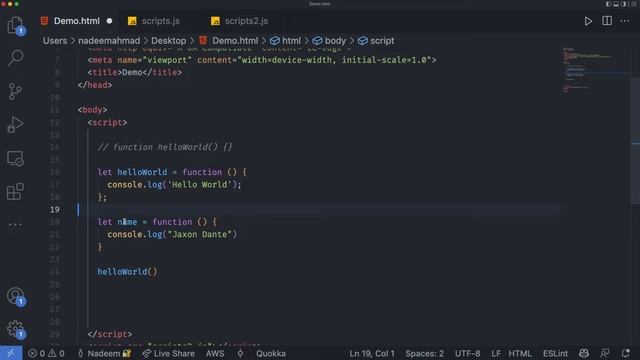Open the Manage gear icon

pos(15,329)
